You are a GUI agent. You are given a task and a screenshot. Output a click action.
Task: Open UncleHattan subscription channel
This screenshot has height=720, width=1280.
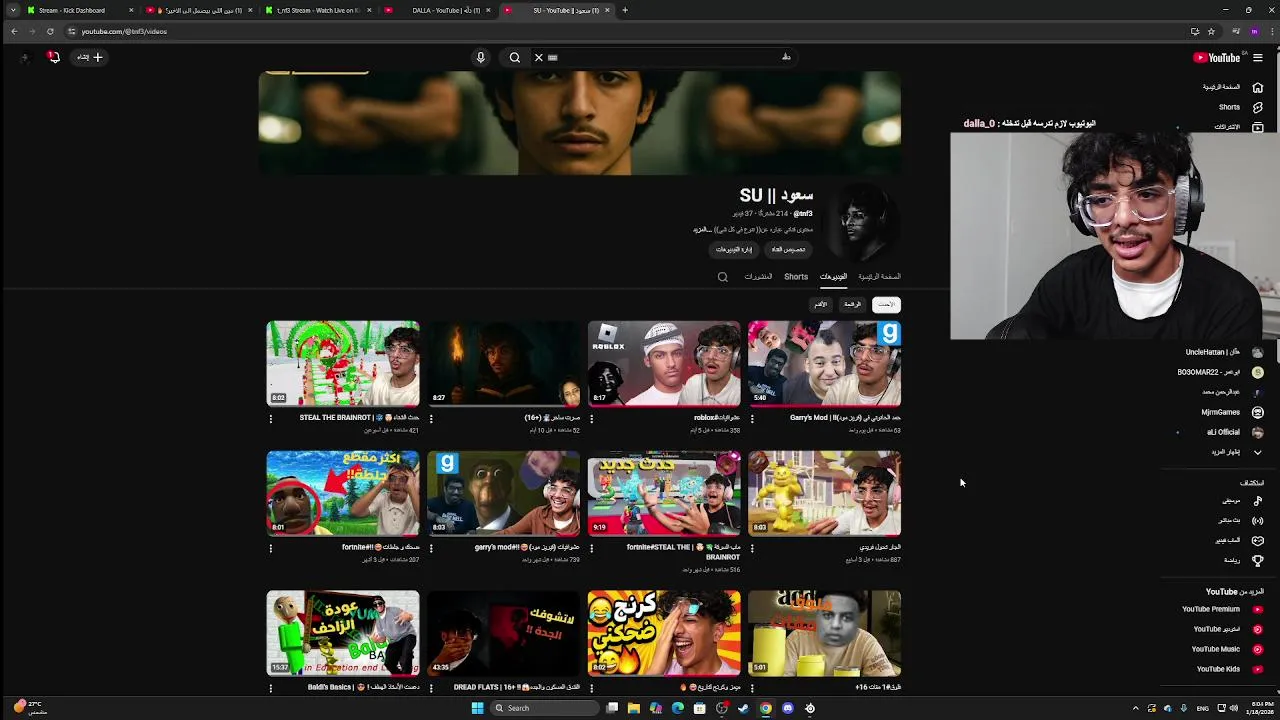tap(1223, 352)
